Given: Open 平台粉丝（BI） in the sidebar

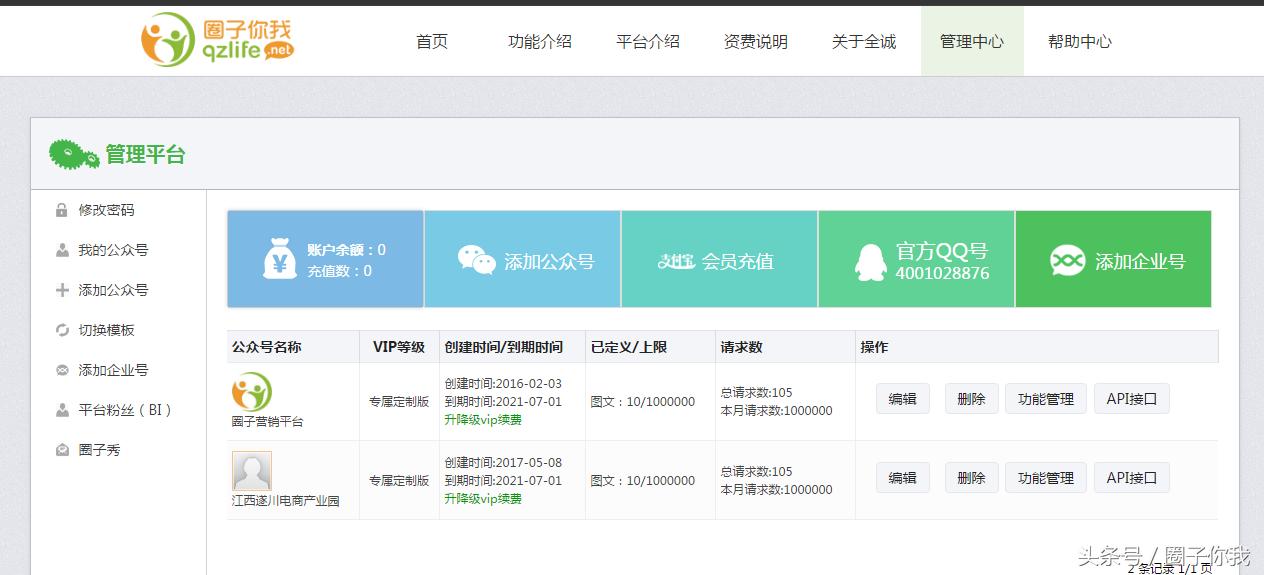Looking at the screenshot, I should (126, 410).
